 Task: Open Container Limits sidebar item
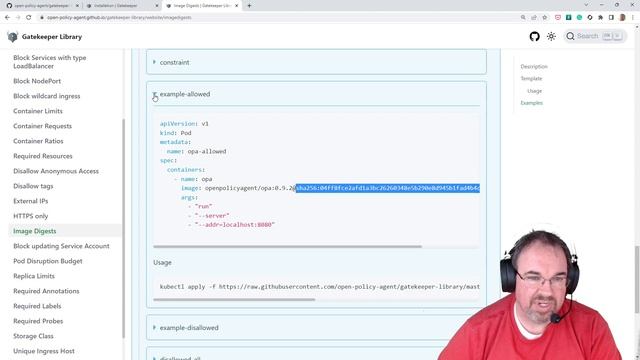click(x=38, y=111)
